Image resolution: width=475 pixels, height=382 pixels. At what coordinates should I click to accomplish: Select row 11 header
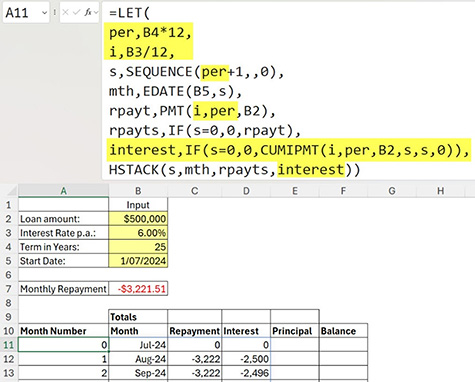pyautogui.click(x=9, y=345)
